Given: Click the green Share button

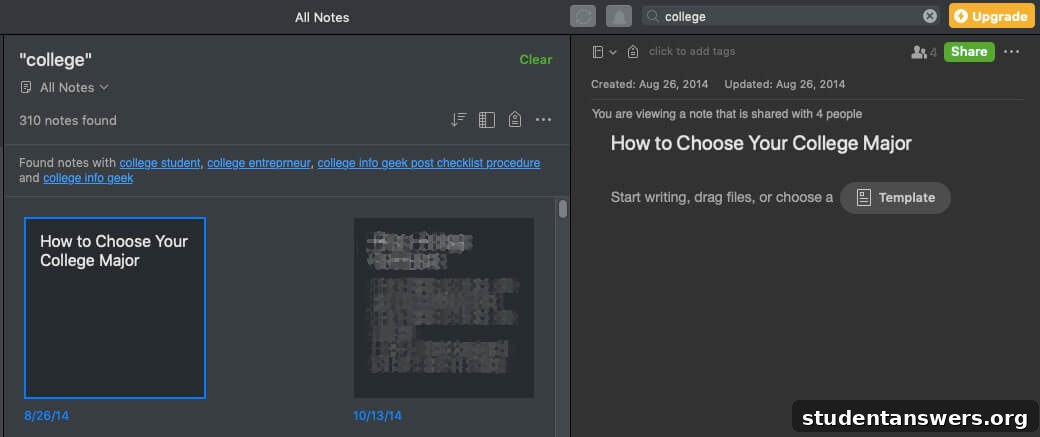Looking at the screenshot, I should [x=969, y=52].
